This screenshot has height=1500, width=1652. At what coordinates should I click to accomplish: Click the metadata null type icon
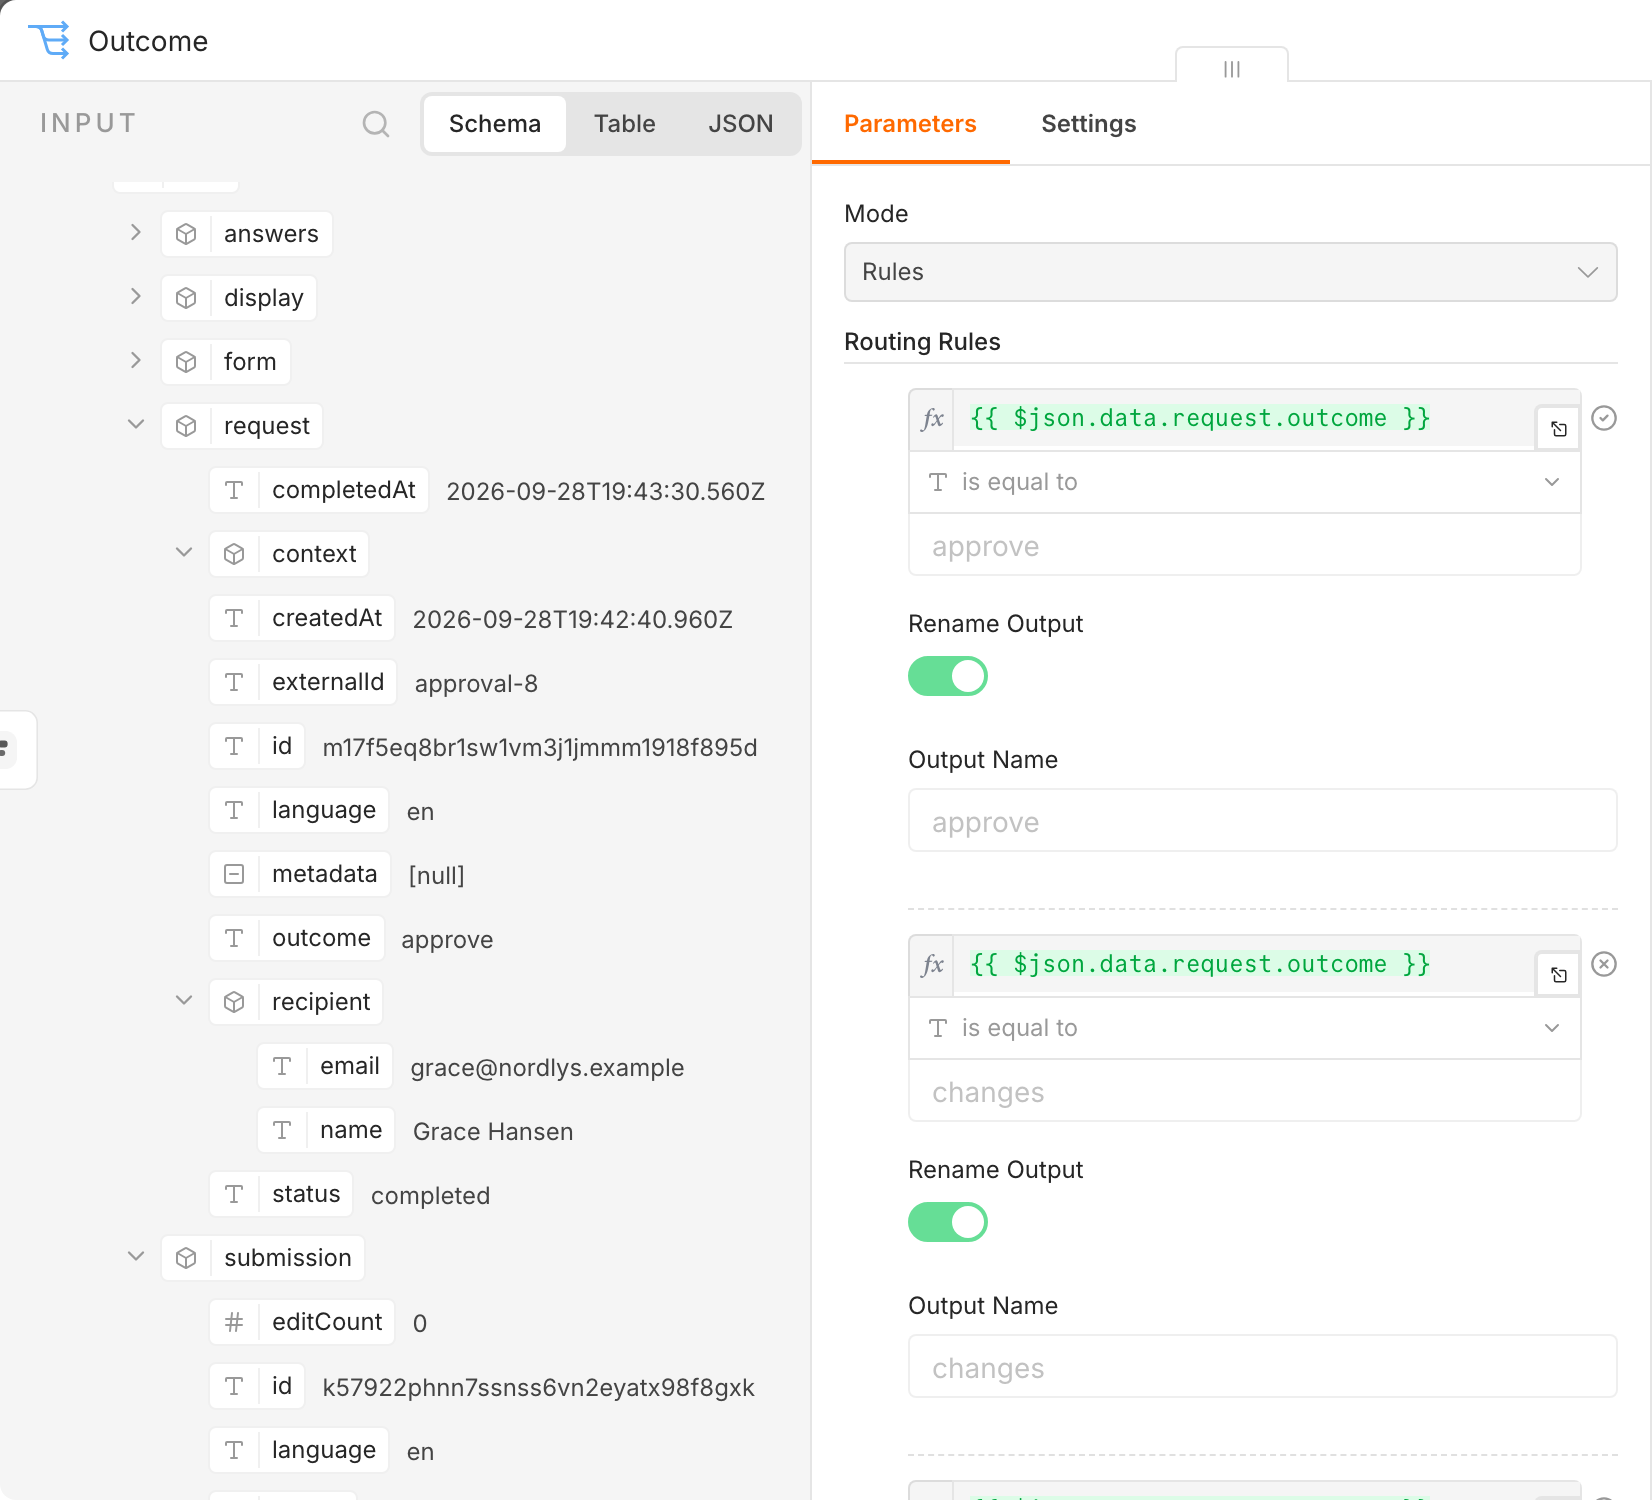[234, 874]
